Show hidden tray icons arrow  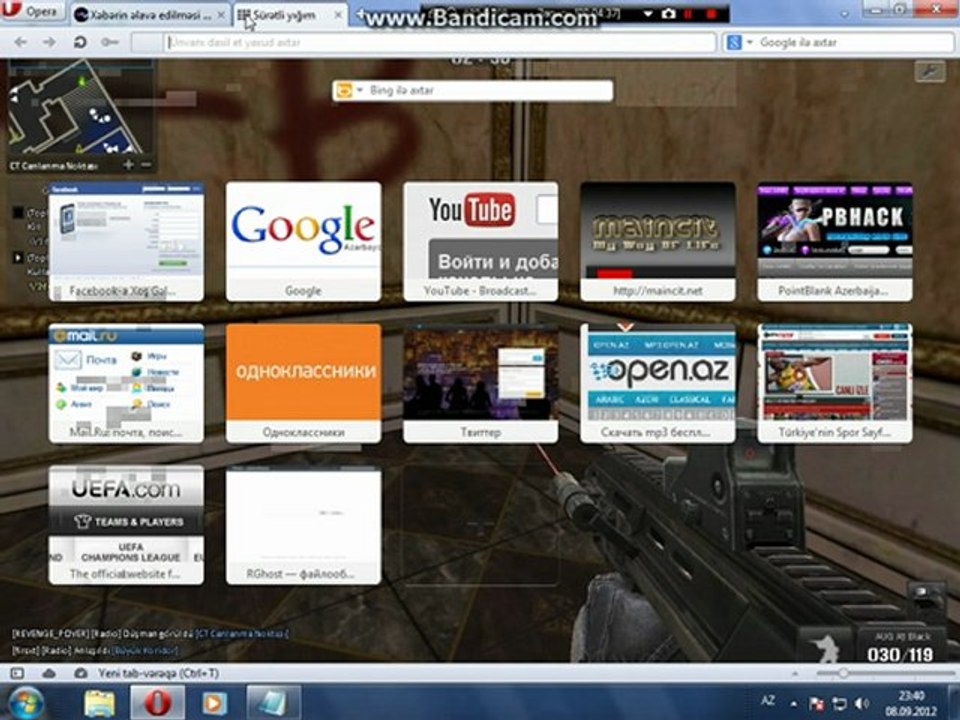[794, 703]
